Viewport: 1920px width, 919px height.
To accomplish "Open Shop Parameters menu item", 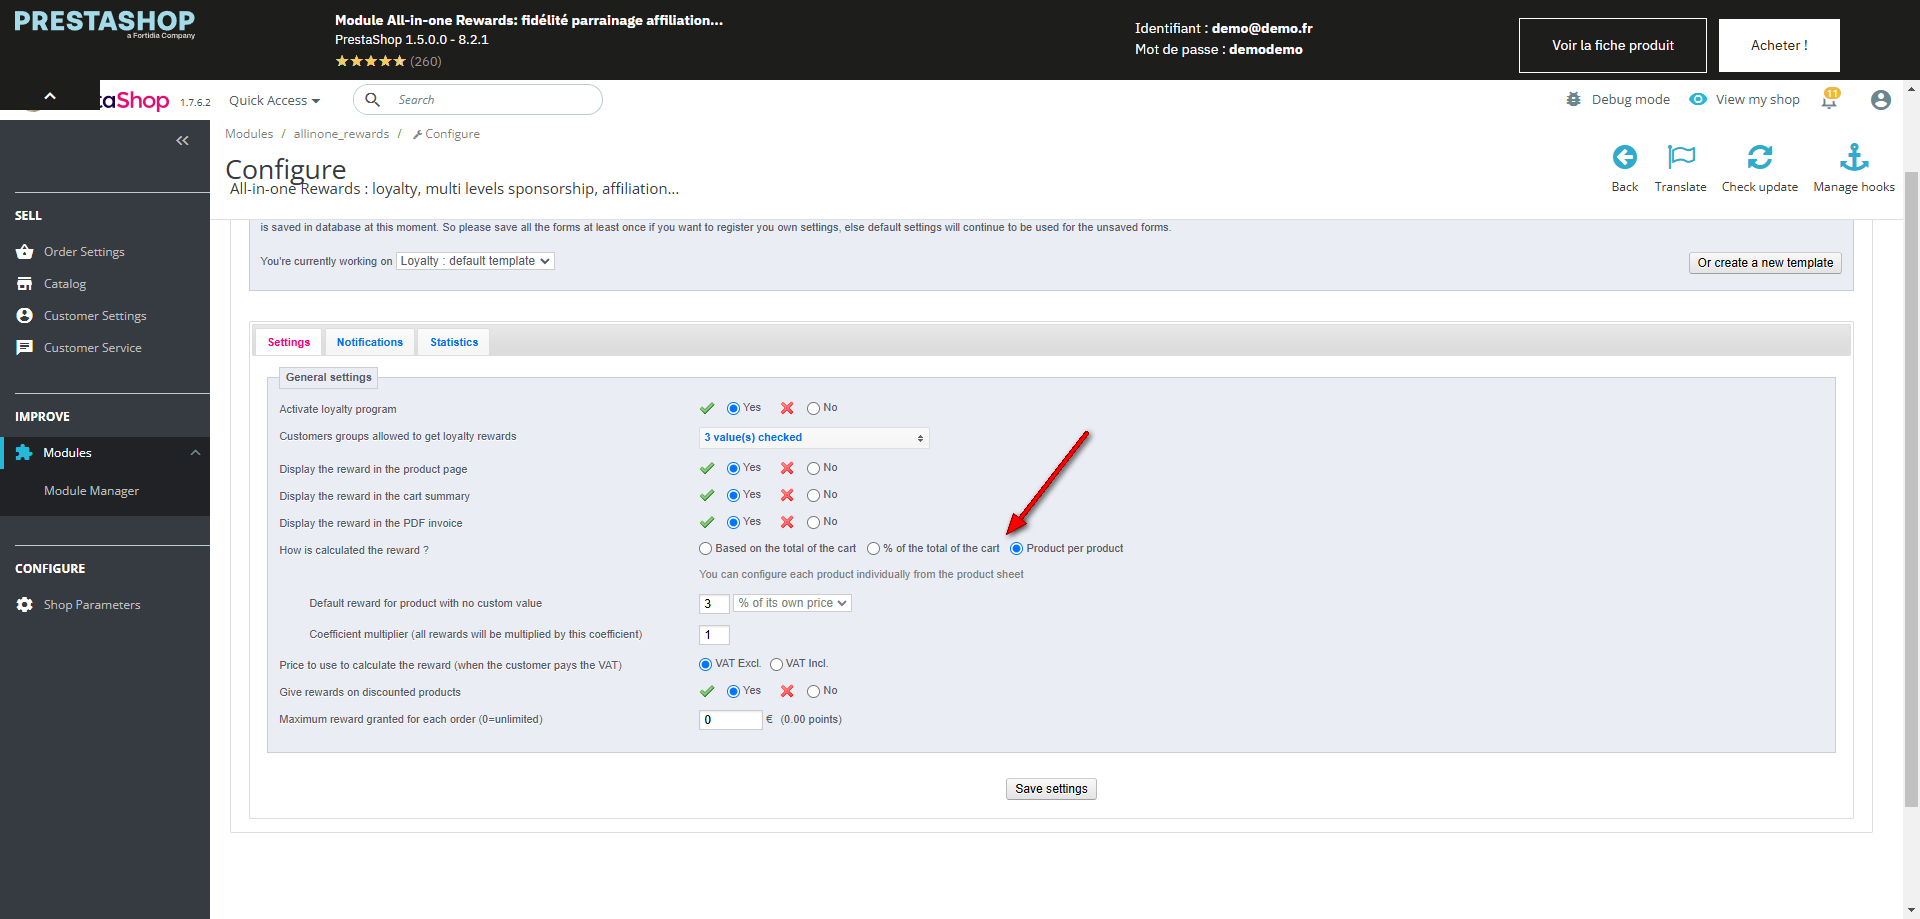I will point(92,605).
